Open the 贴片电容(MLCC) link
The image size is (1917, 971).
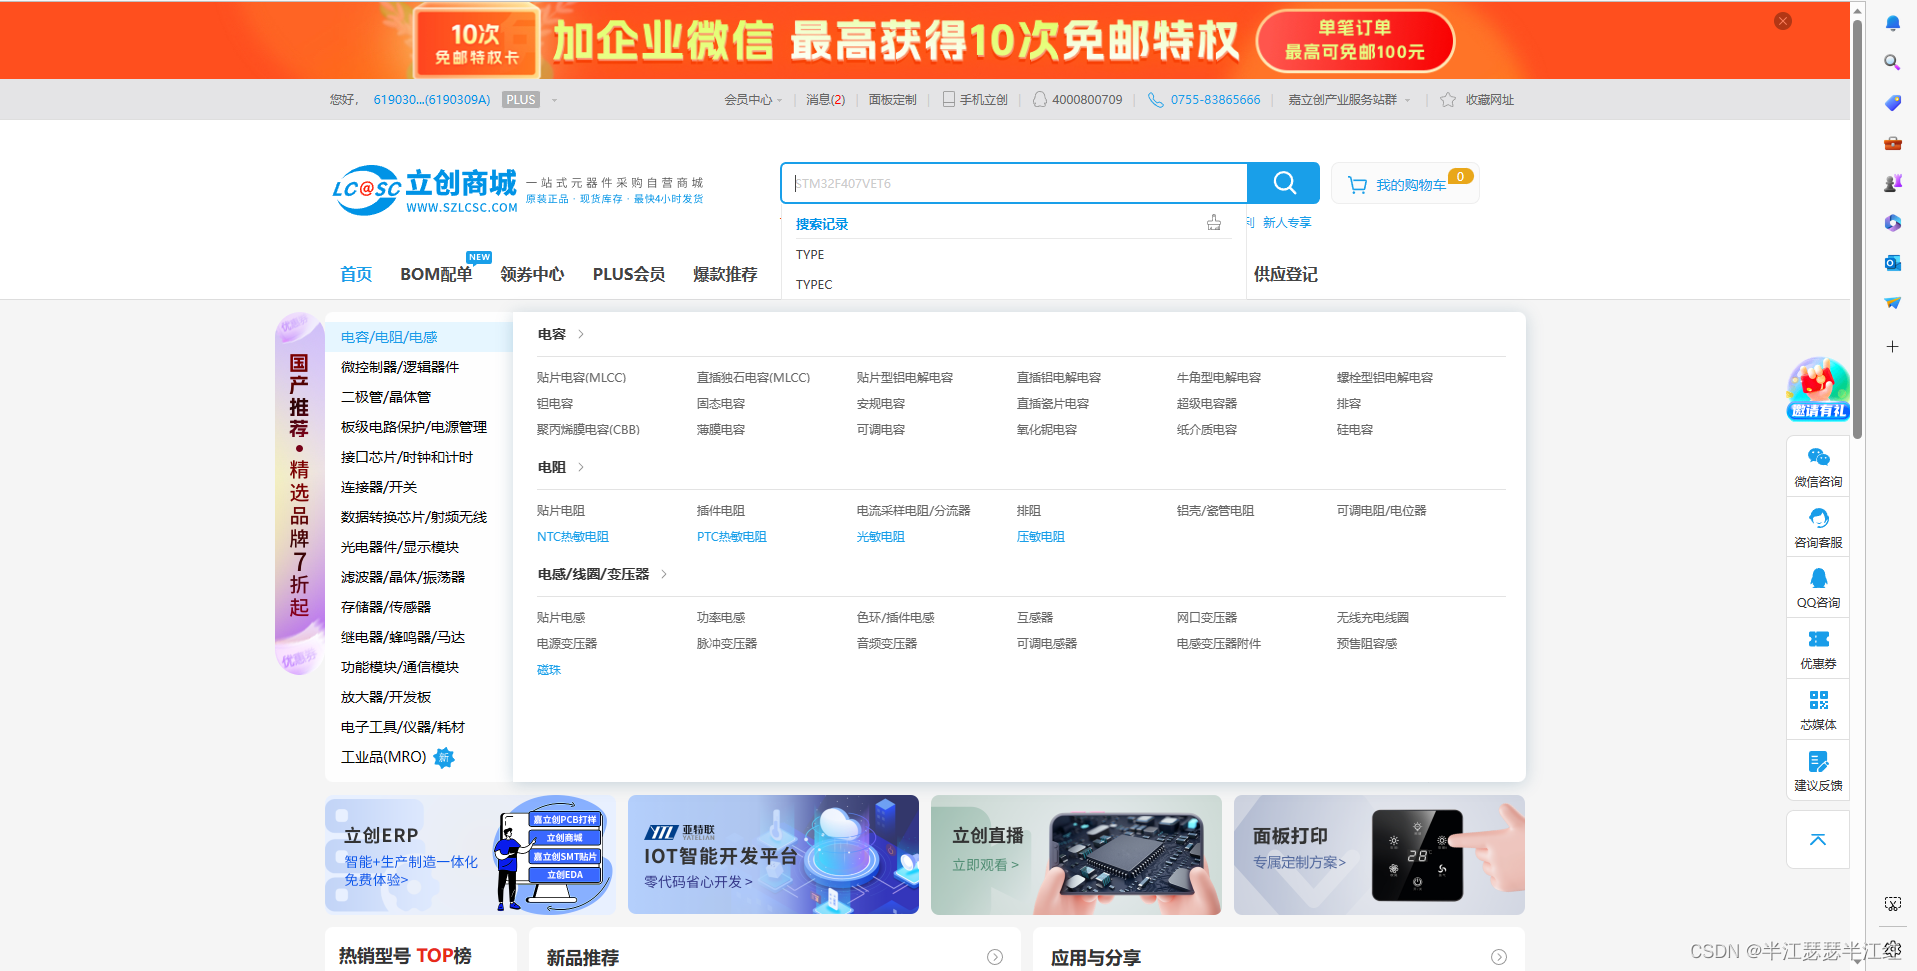(x=581, y=377)
